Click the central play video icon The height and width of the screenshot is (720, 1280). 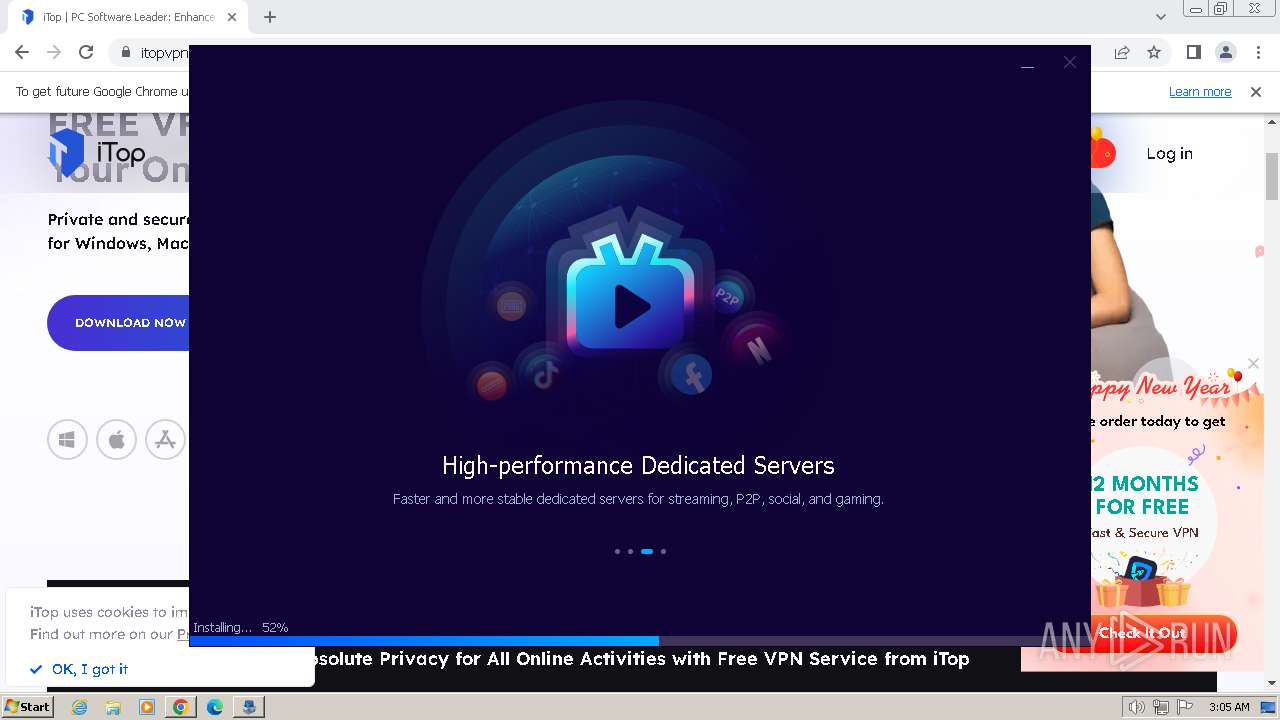coord(631,306)
